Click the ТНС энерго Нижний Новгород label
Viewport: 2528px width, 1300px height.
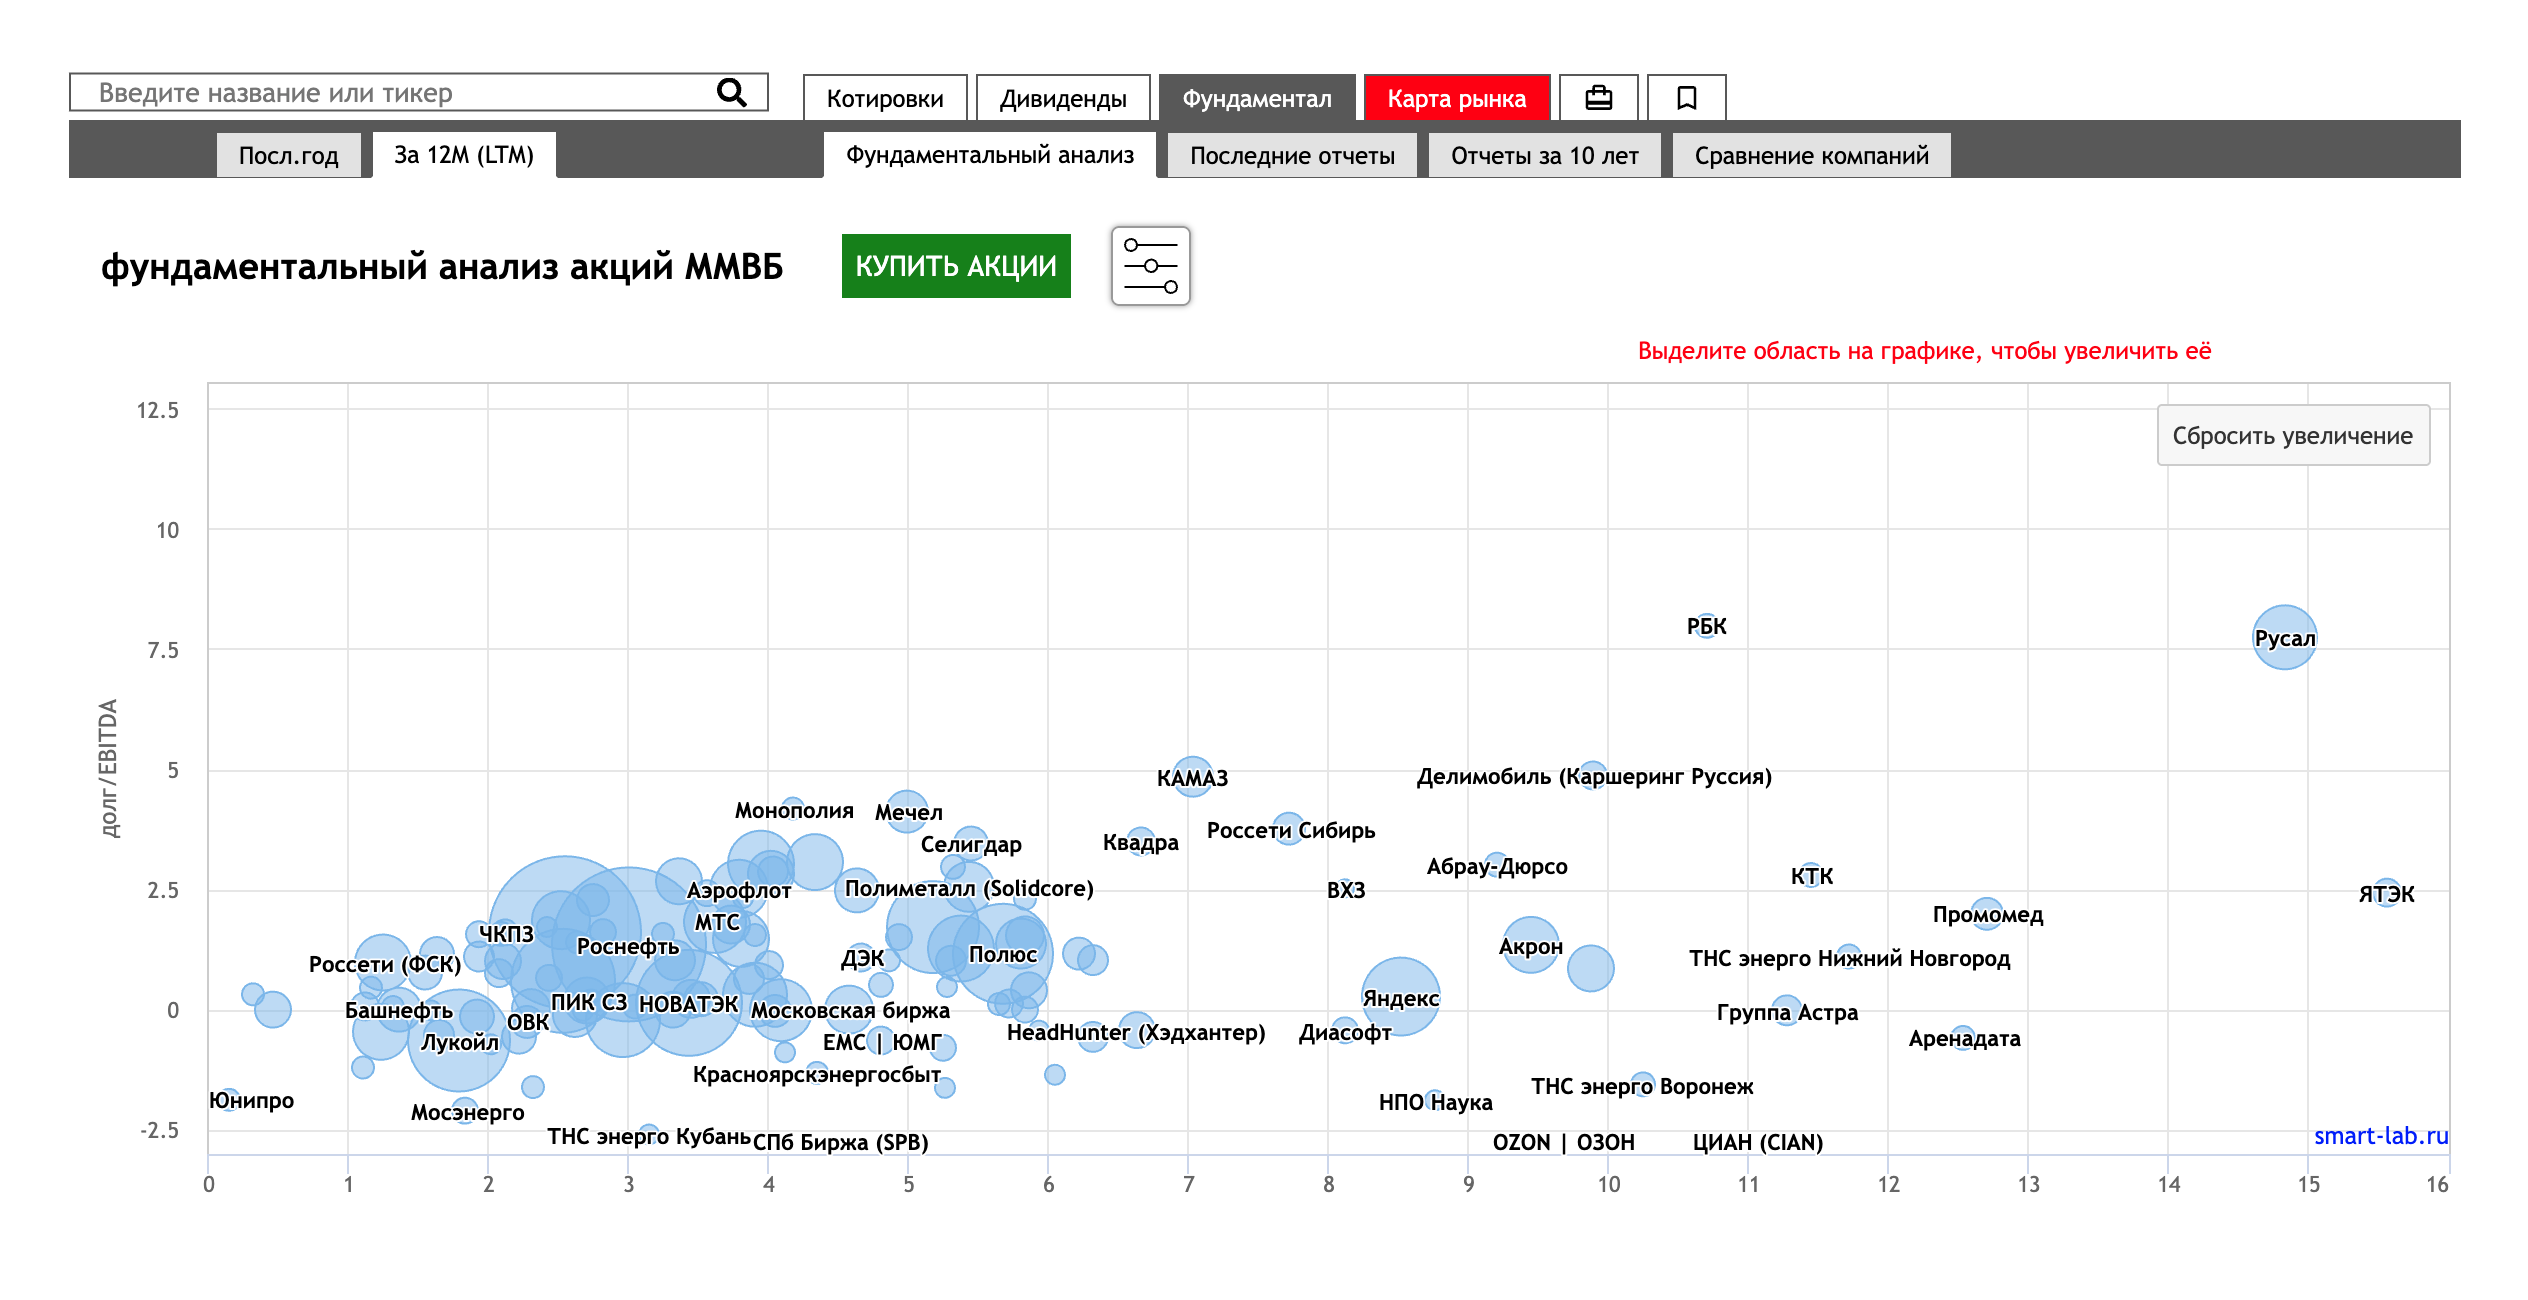click(x=1849, y=958)
